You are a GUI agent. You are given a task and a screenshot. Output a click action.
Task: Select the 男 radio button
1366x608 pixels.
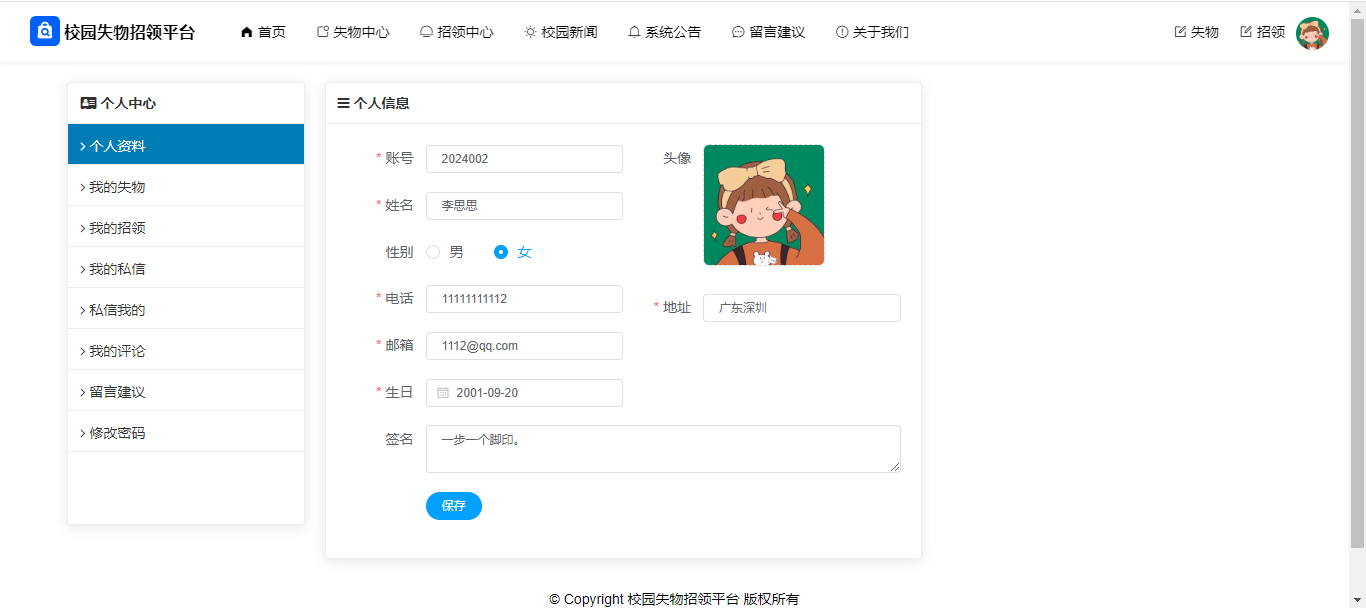433,252
